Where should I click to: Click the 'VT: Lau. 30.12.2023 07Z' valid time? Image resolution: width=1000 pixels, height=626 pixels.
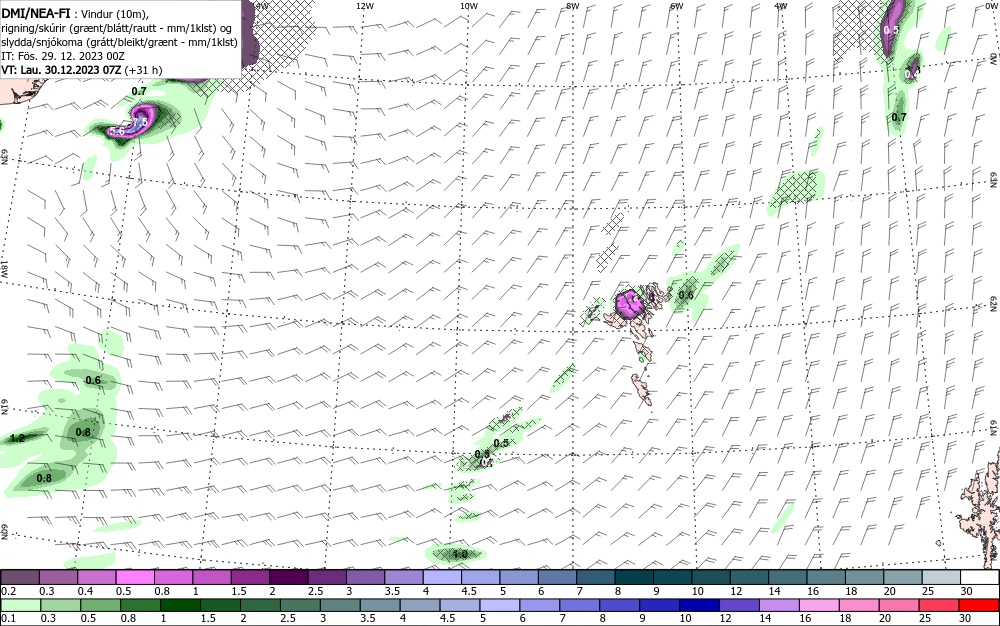pyautogui.click(x=61, y=69)
